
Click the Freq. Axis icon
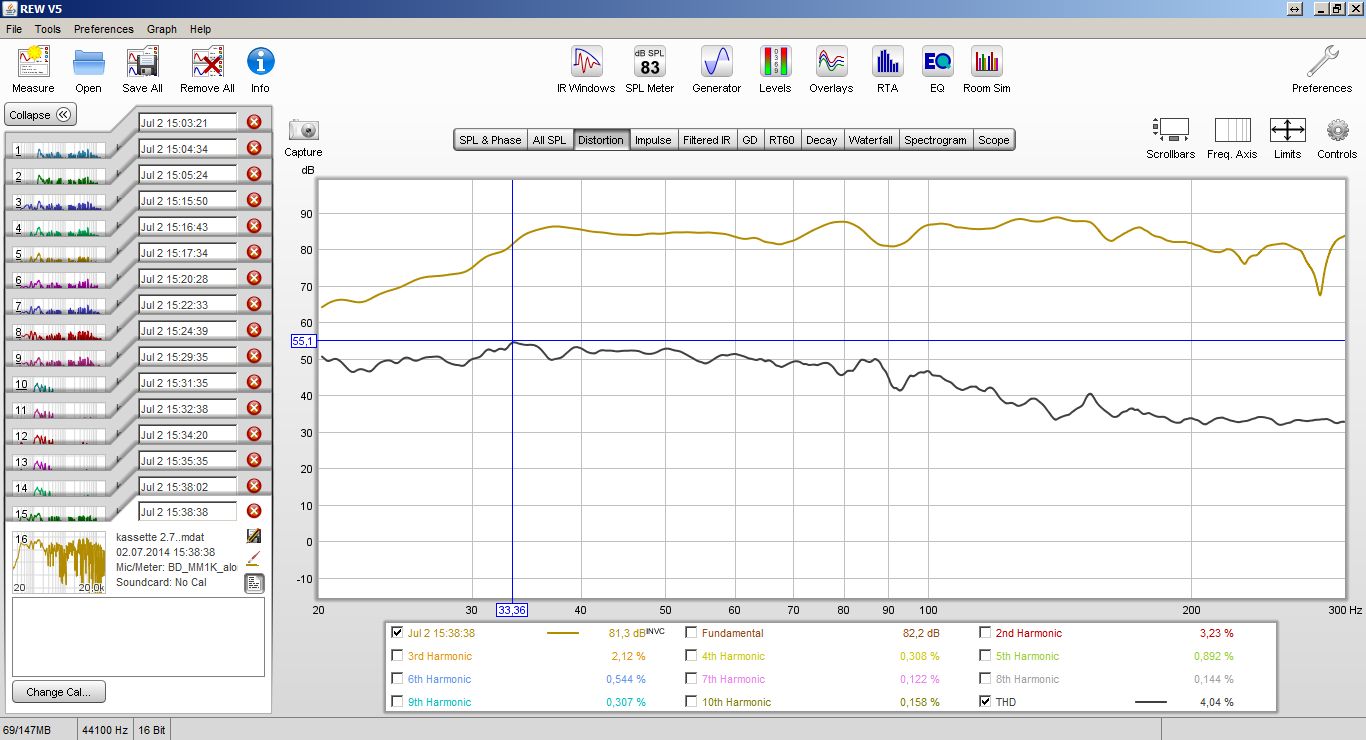[x=1232, y=130]
